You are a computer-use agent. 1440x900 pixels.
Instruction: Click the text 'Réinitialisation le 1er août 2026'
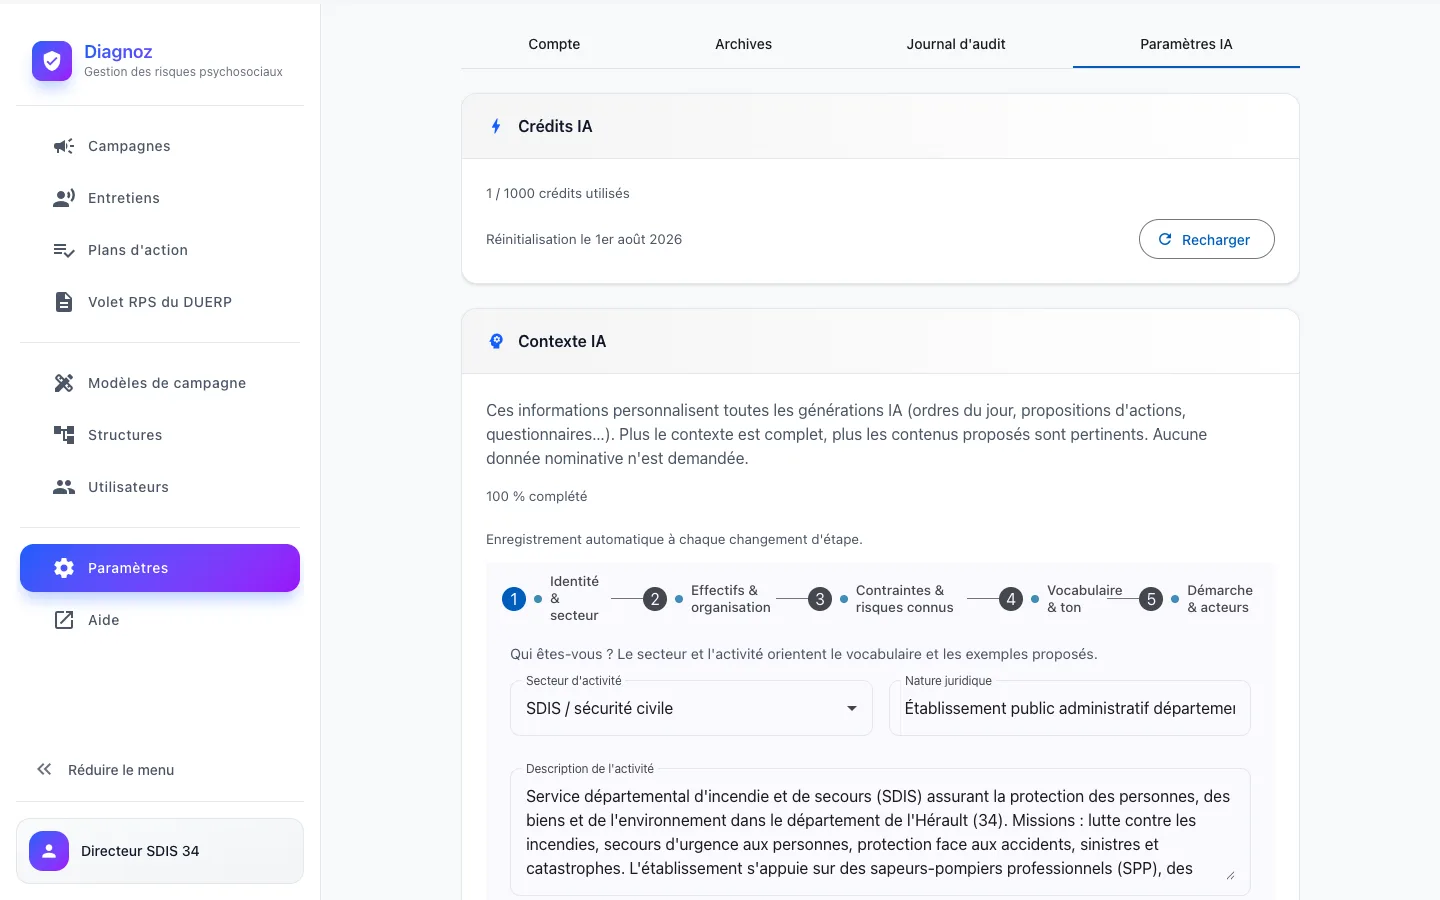click(x=584, y=239)
